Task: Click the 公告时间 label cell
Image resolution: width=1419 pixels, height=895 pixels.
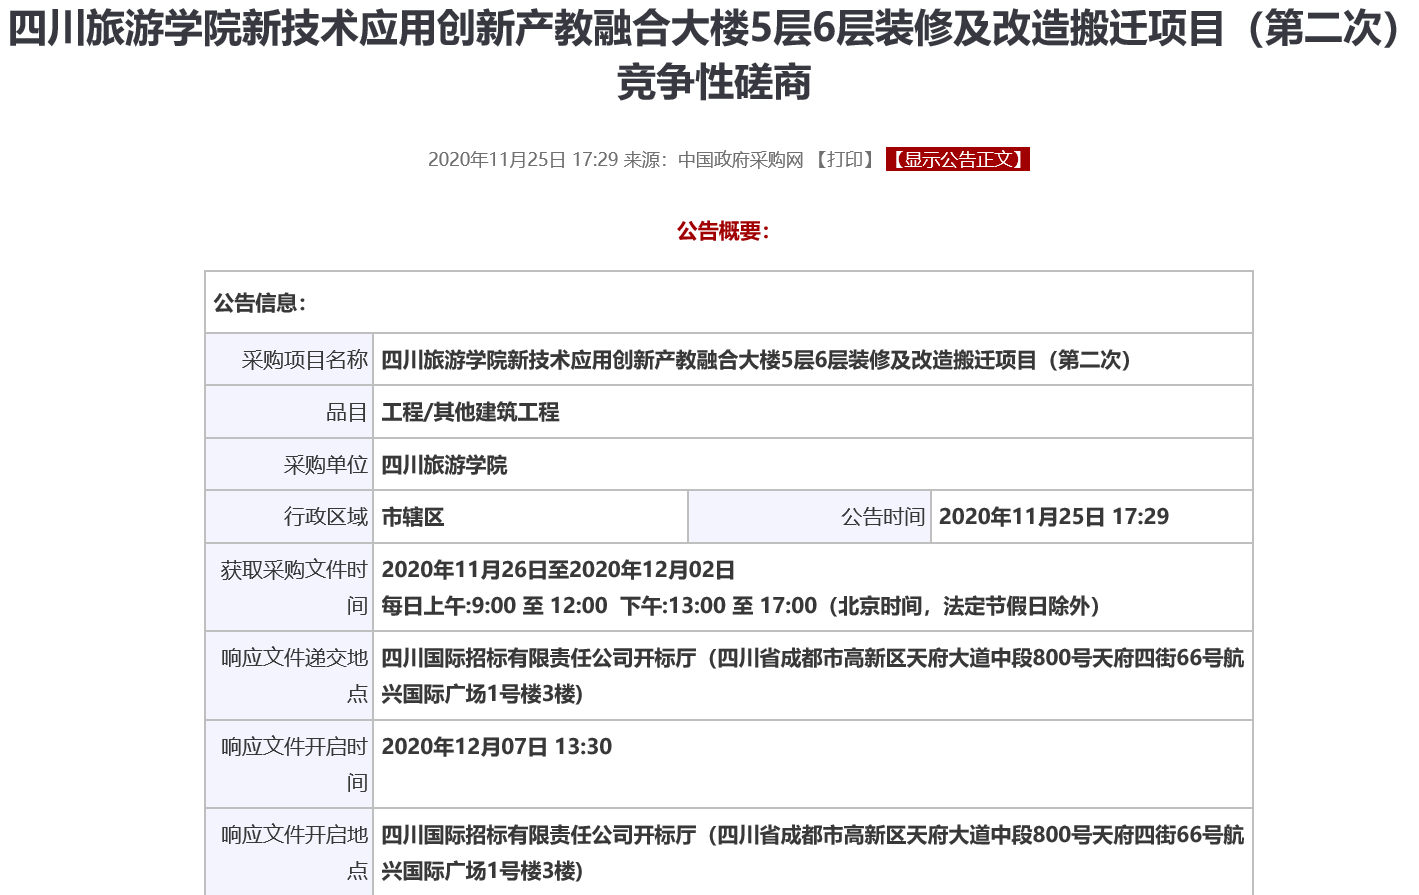Action: click(x=810, y=517)
